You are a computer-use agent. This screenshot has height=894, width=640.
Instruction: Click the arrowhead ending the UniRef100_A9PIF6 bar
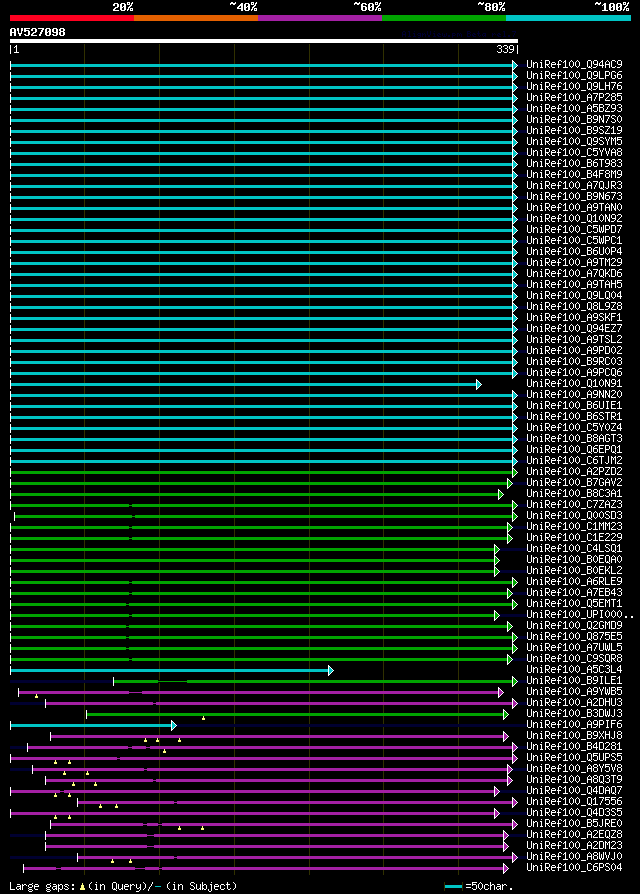[174, 725]
